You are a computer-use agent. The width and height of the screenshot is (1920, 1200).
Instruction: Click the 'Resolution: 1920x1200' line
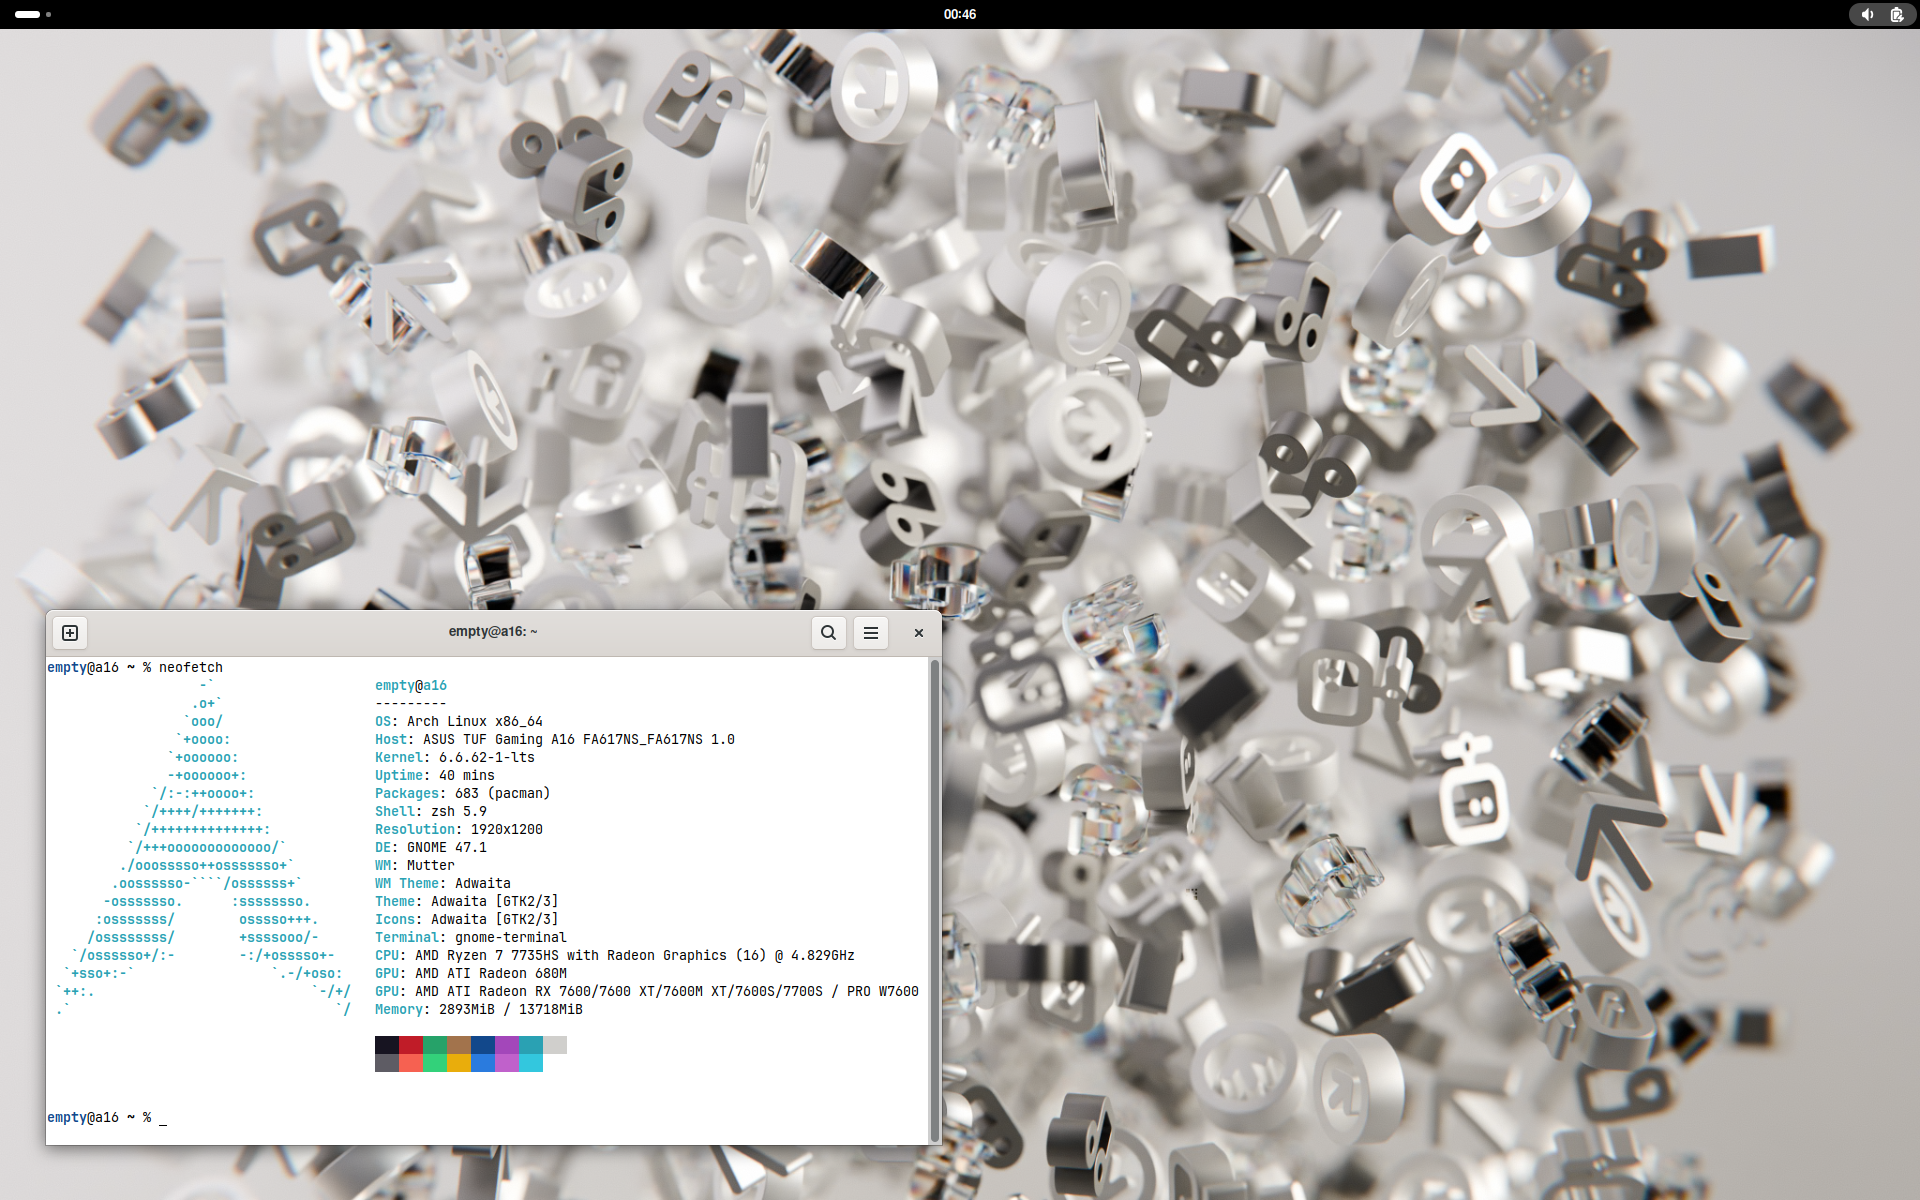[459, 829]
